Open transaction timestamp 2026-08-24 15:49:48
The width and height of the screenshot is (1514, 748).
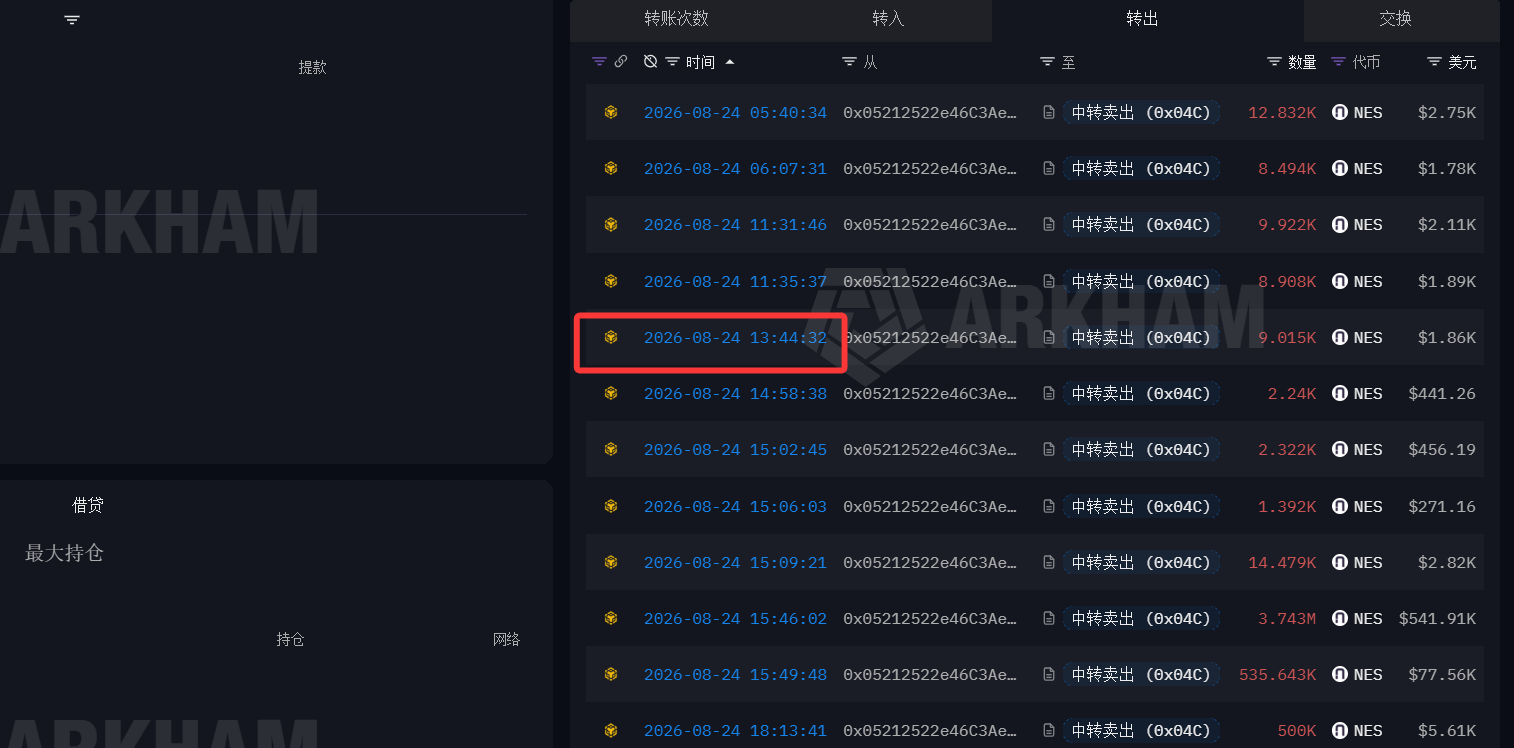[735, 675]
